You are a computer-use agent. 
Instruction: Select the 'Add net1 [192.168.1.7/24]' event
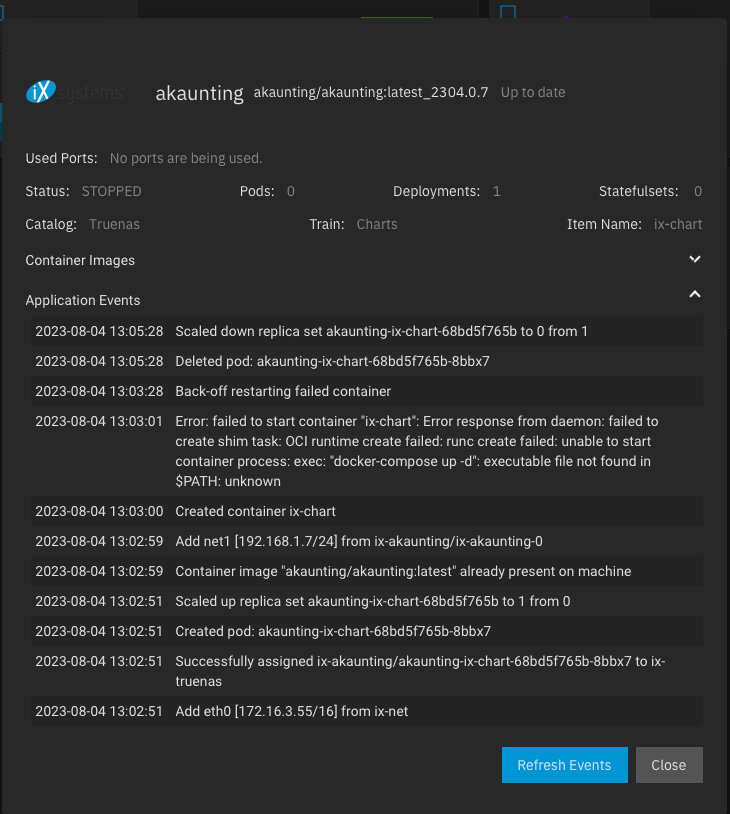(x=367, y=541)
